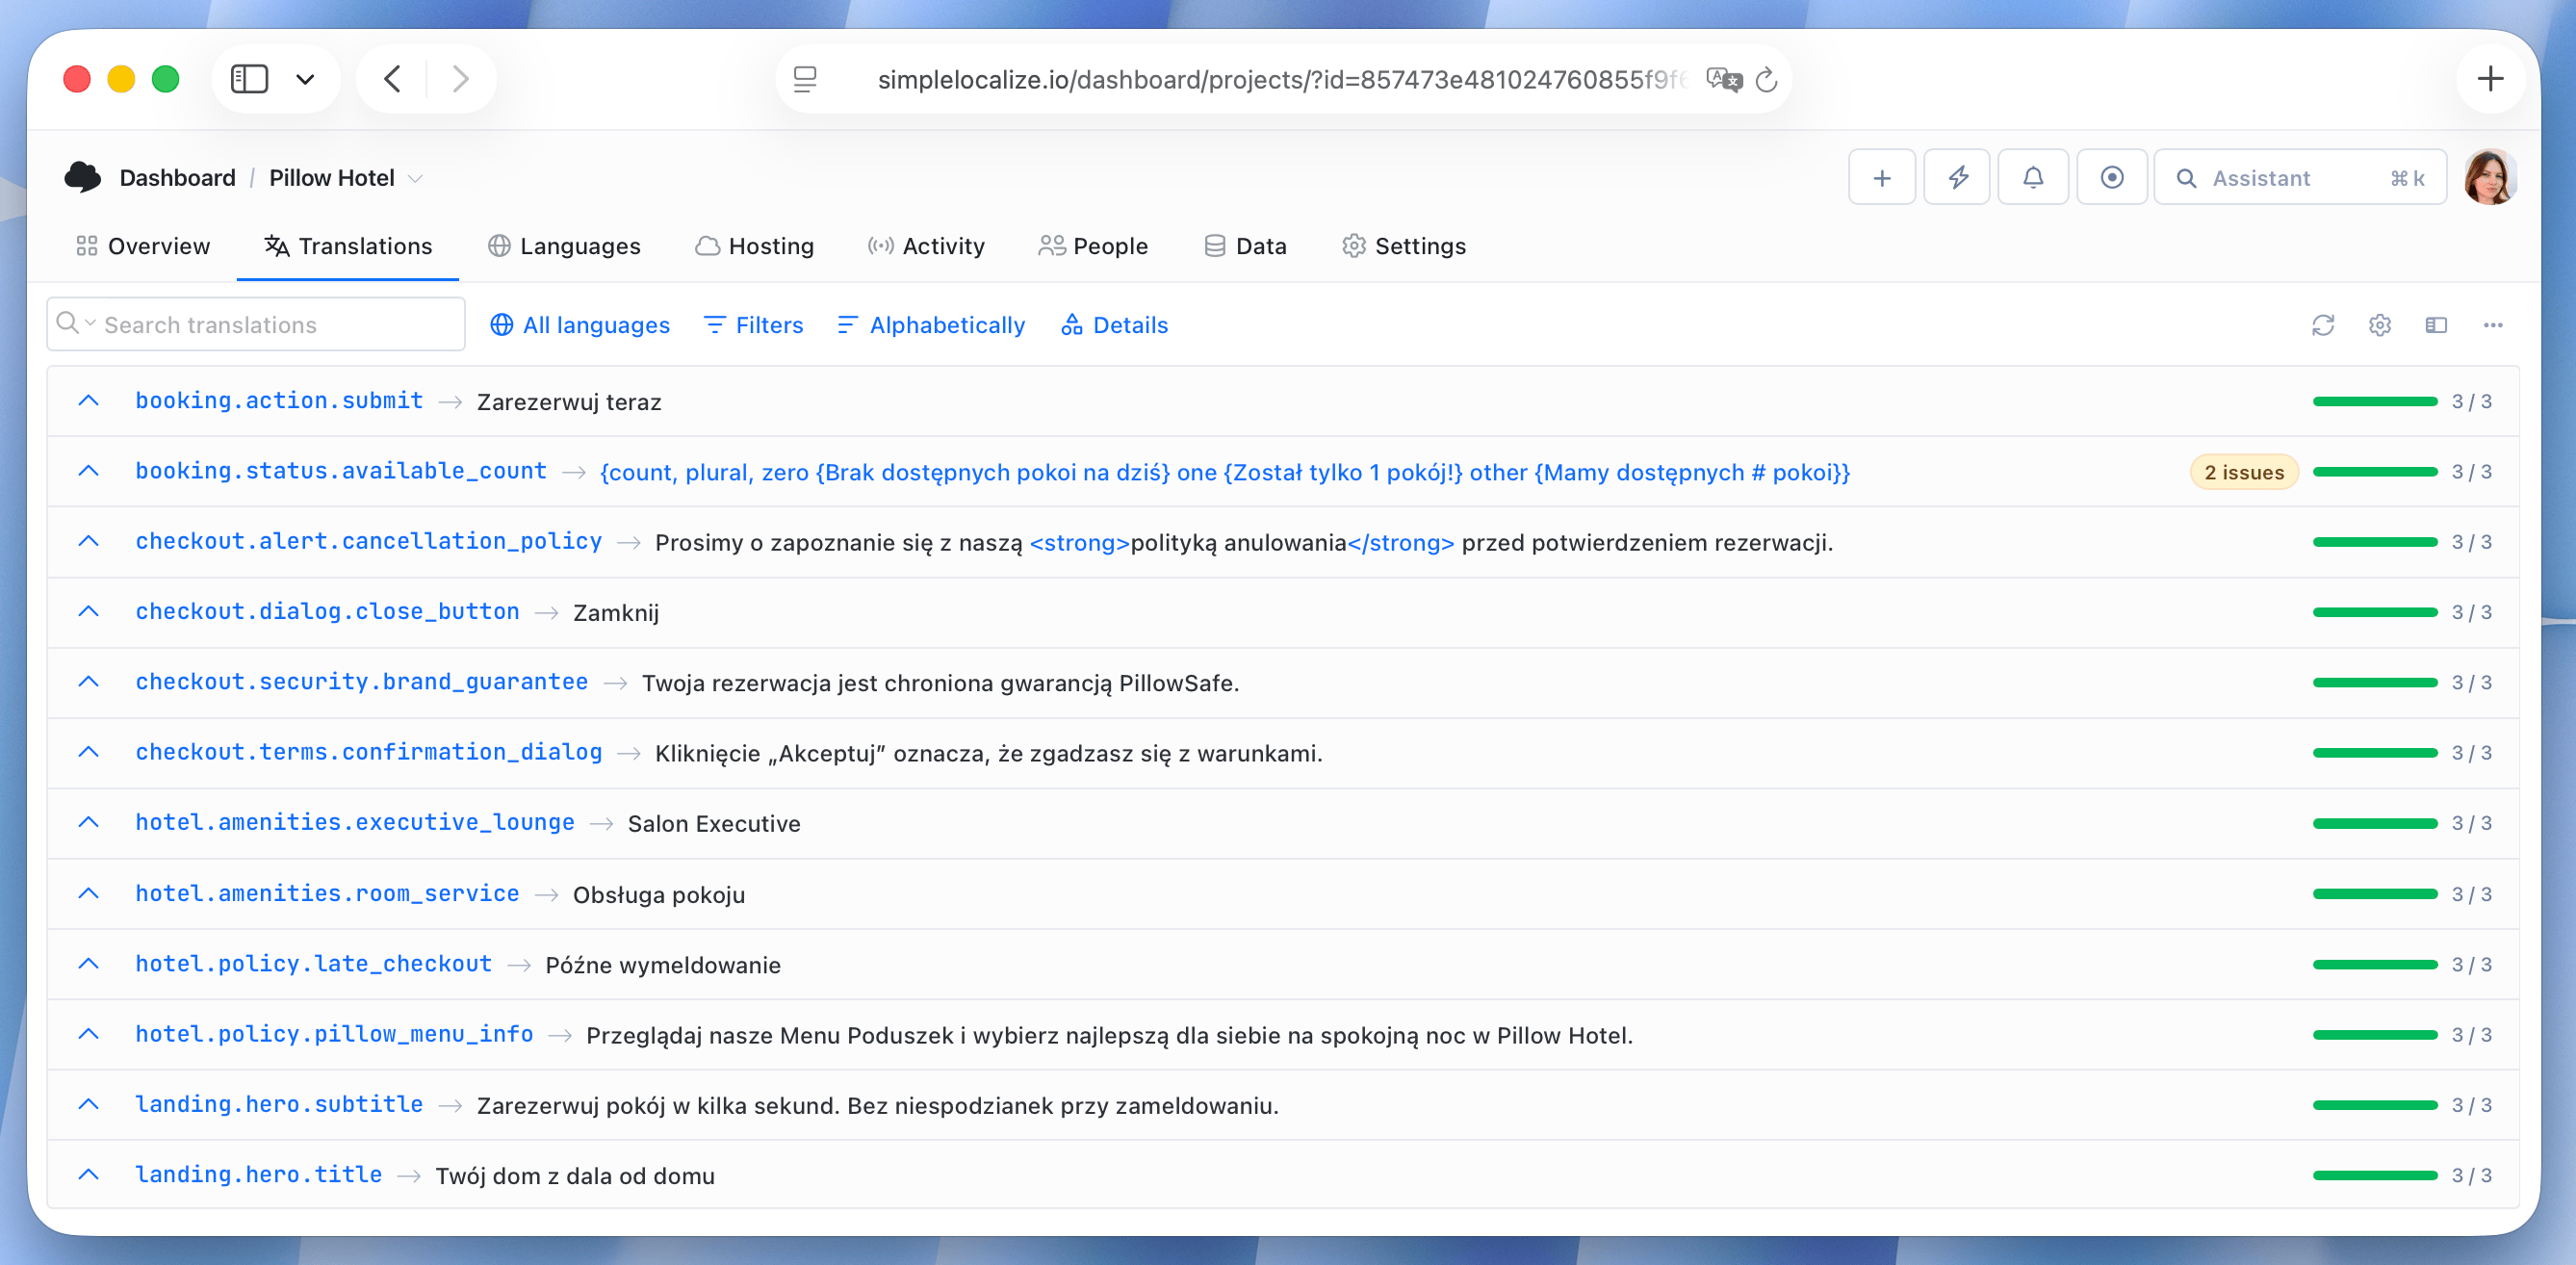Go forward with browser forward arrow

coord(459,79)
